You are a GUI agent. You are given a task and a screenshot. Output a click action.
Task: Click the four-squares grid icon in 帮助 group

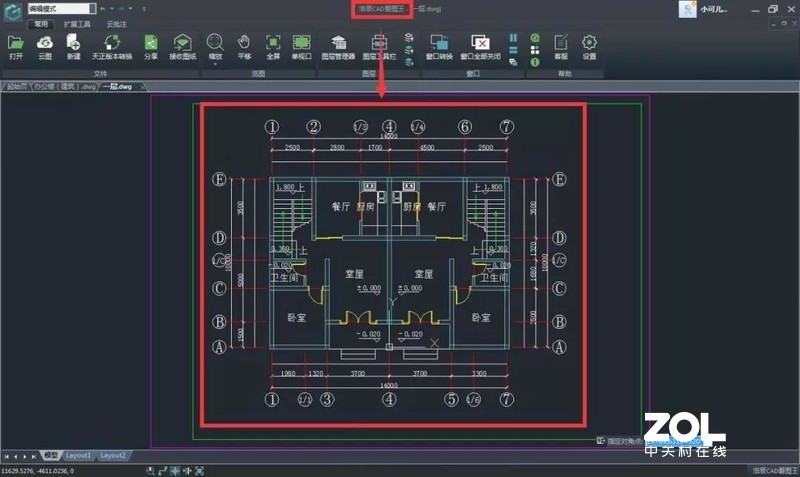coord(535,50)
